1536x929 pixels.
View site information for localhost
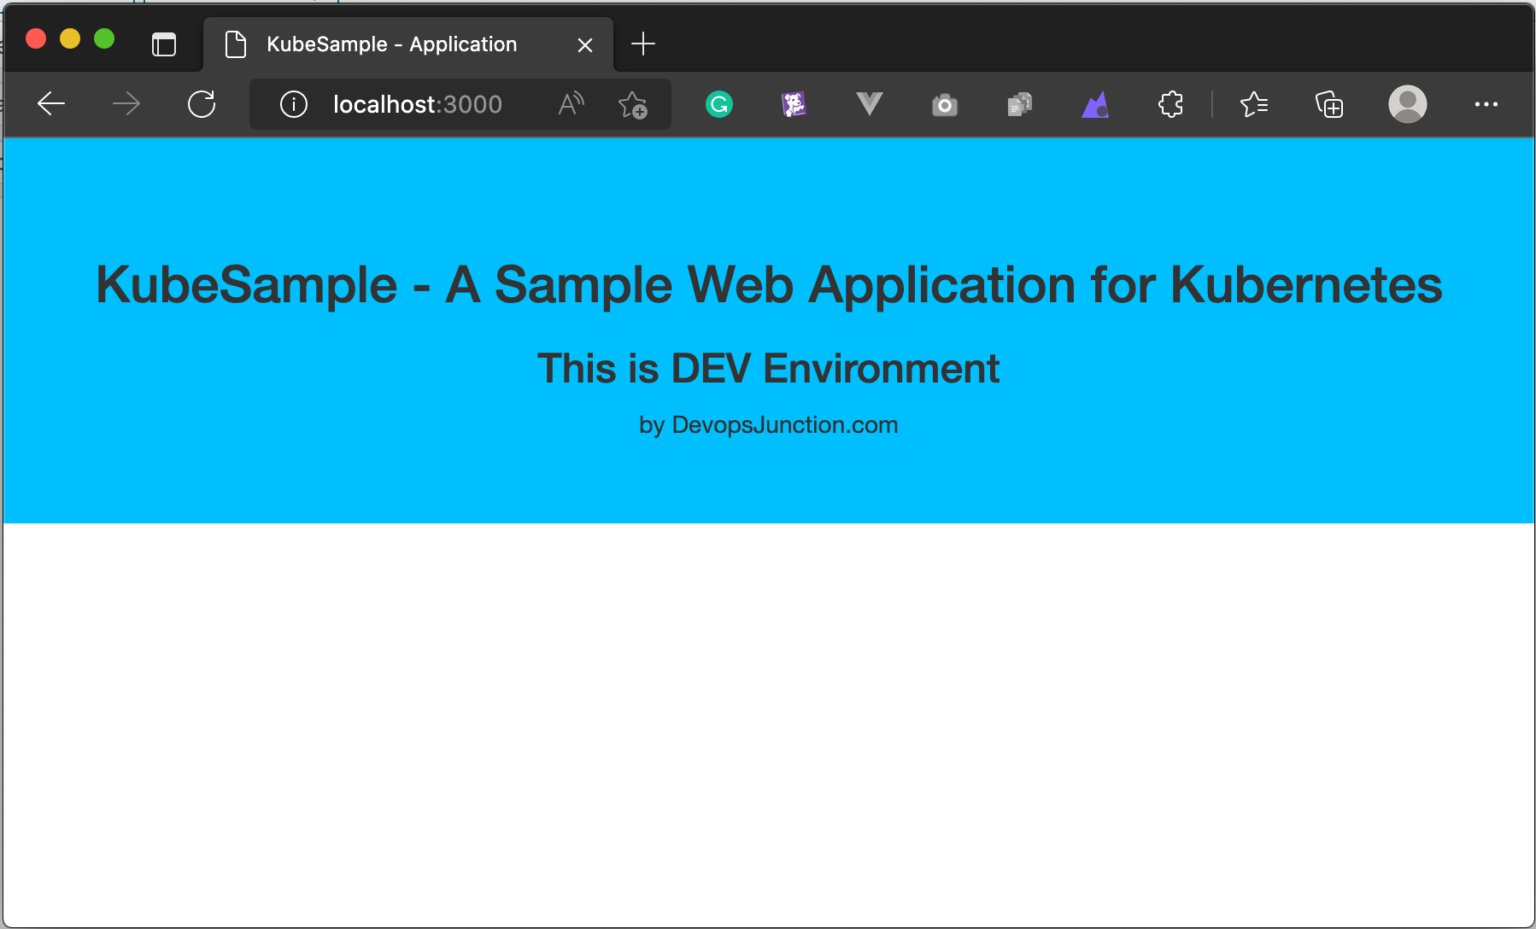point(293,104)
